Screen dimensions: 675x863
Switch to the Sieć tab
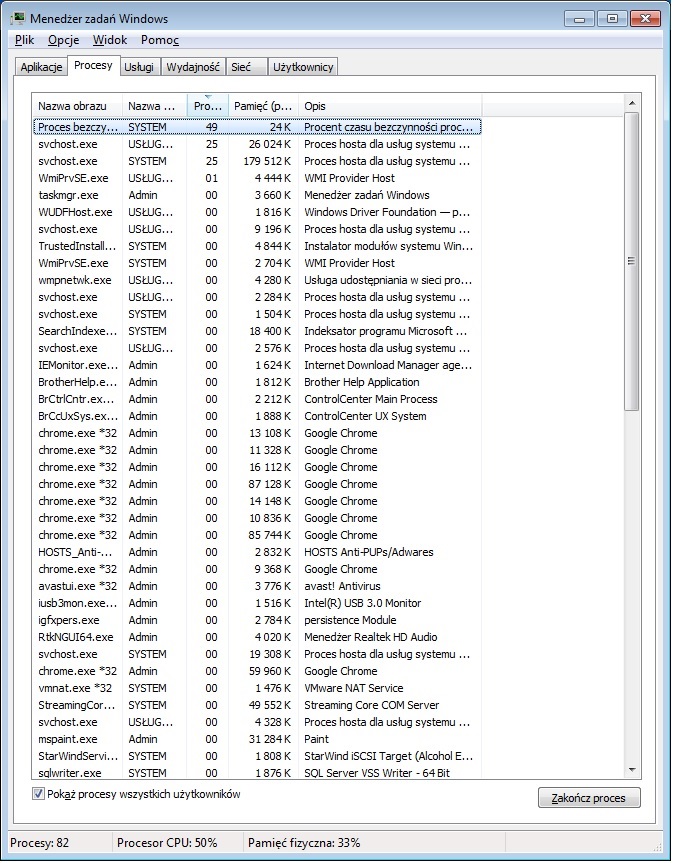click(246, 67)
